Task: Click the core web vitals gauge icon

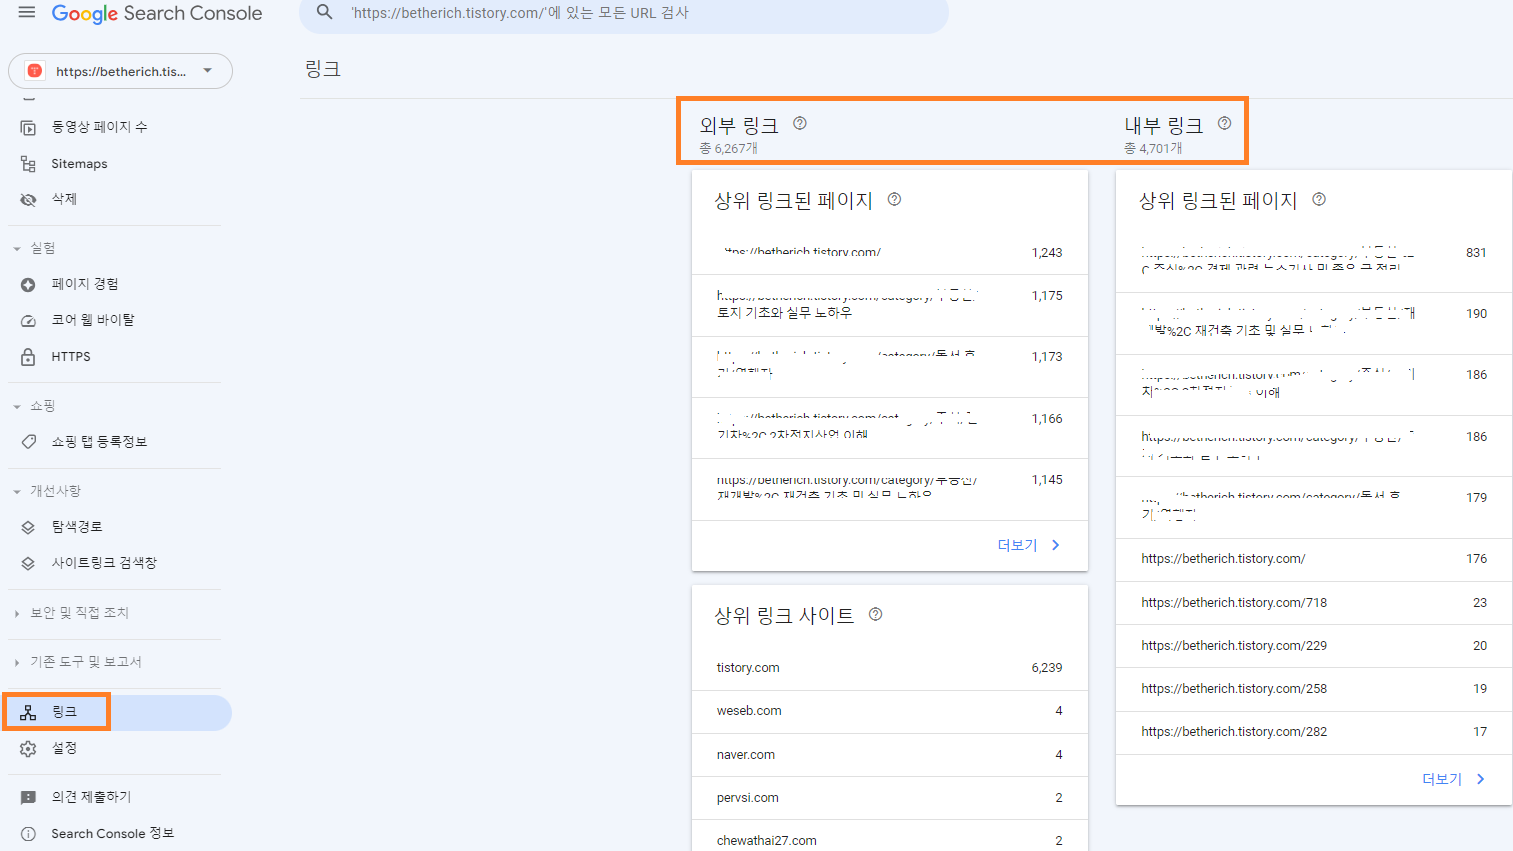Action: pyautogui.click(x=28, y=320)
